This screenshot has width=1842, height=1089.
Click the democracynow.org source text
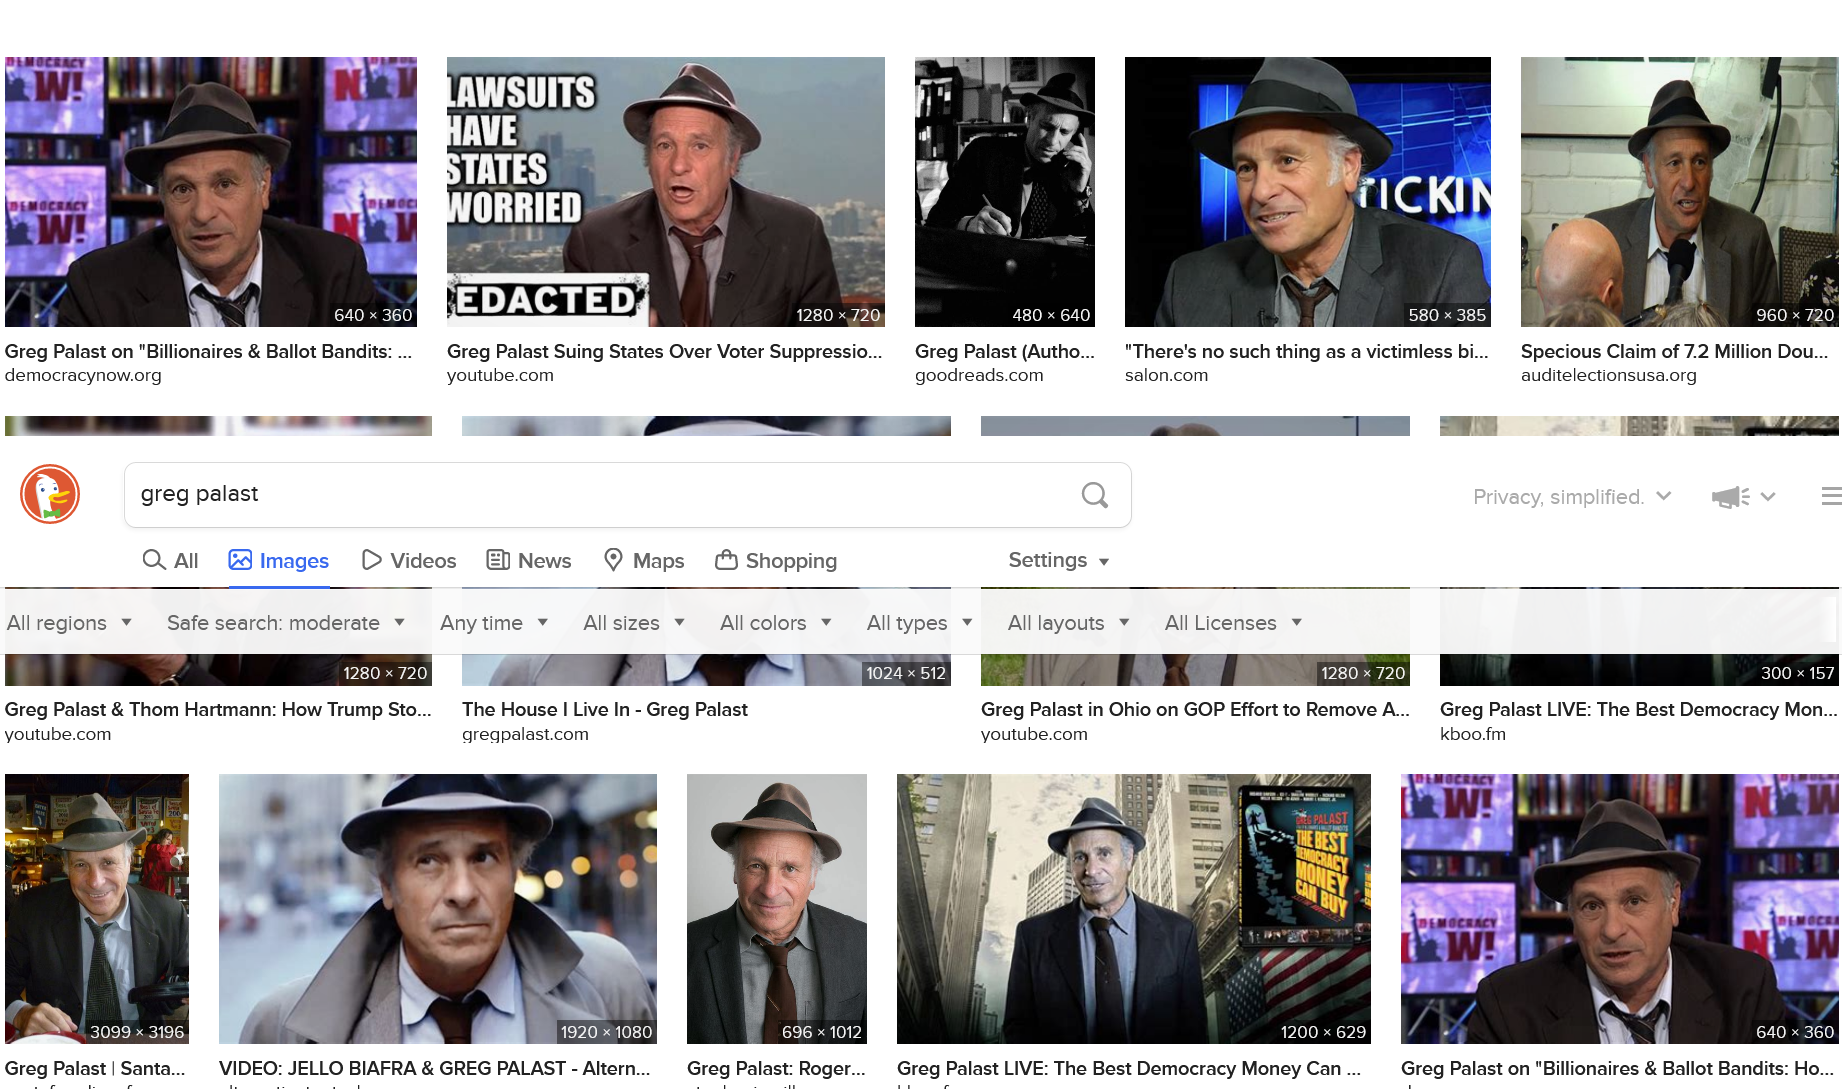point(83,375)
